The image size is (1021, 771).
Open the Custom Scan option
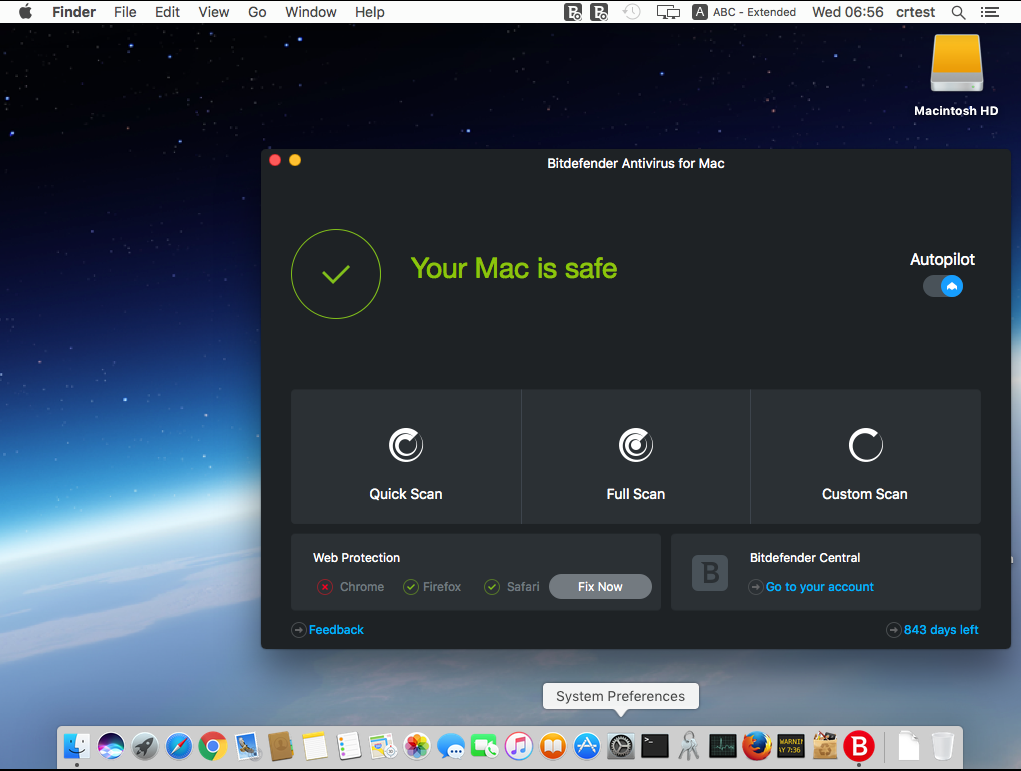click(865, 456)
